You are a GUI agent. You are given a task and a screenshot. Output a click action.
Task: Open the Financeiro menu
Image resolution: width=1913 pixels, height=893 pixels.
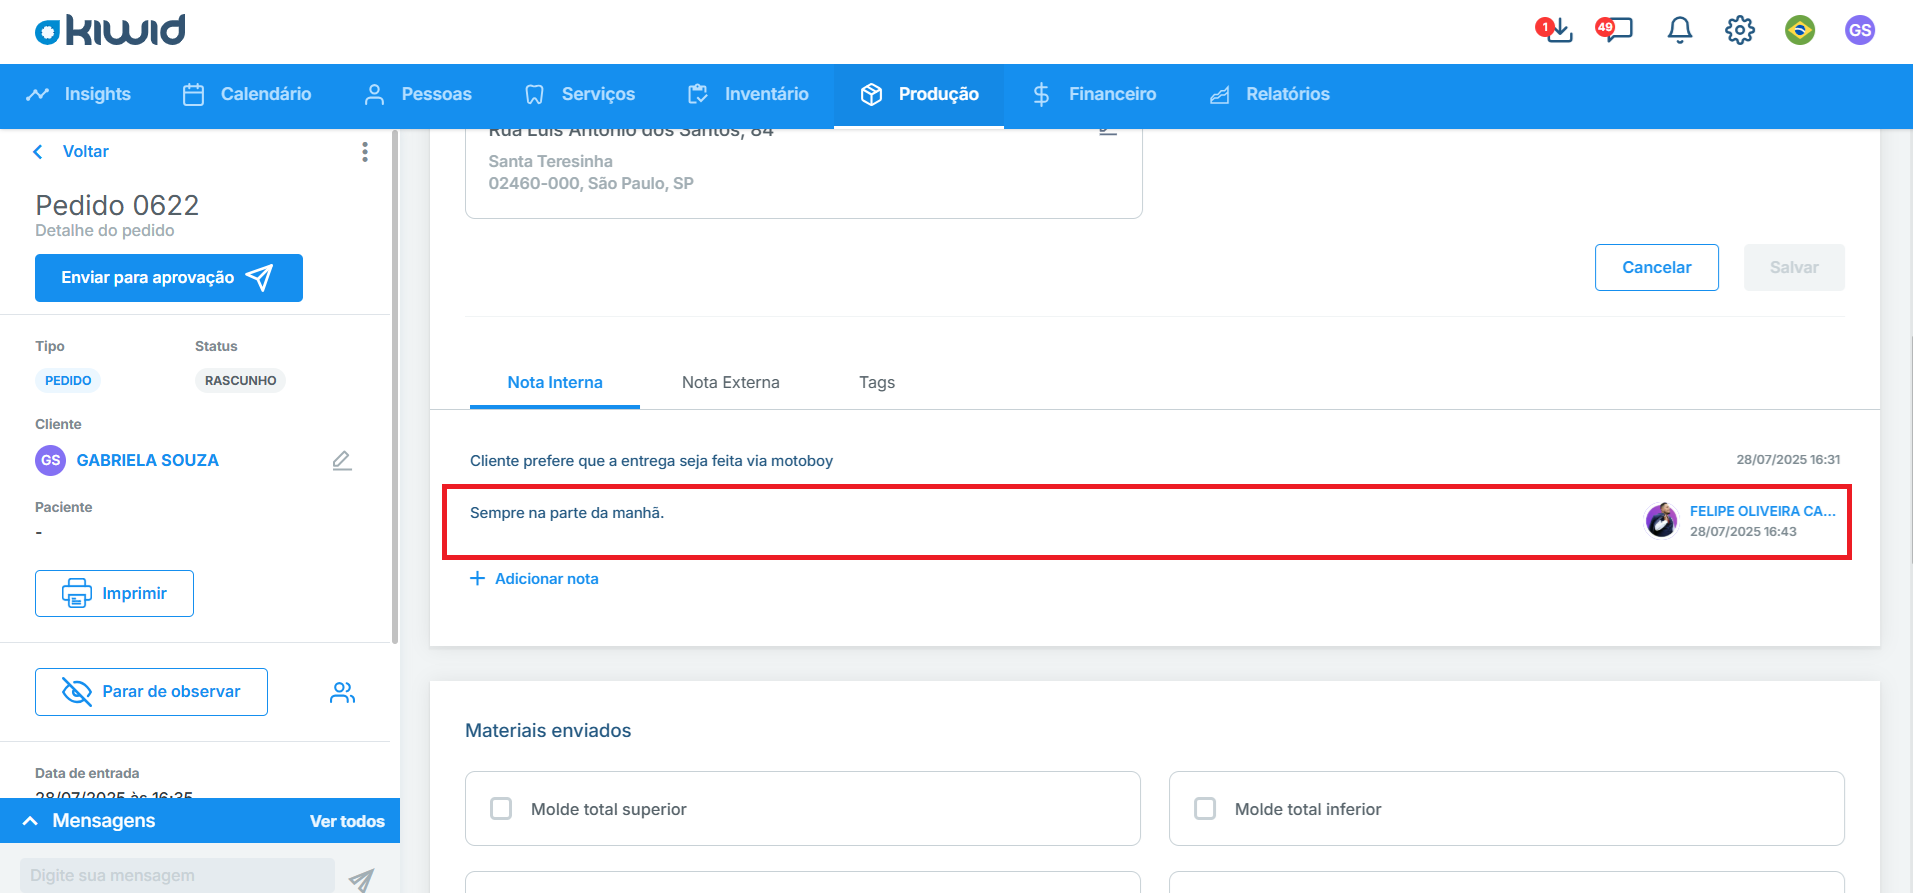[1094, 94]
